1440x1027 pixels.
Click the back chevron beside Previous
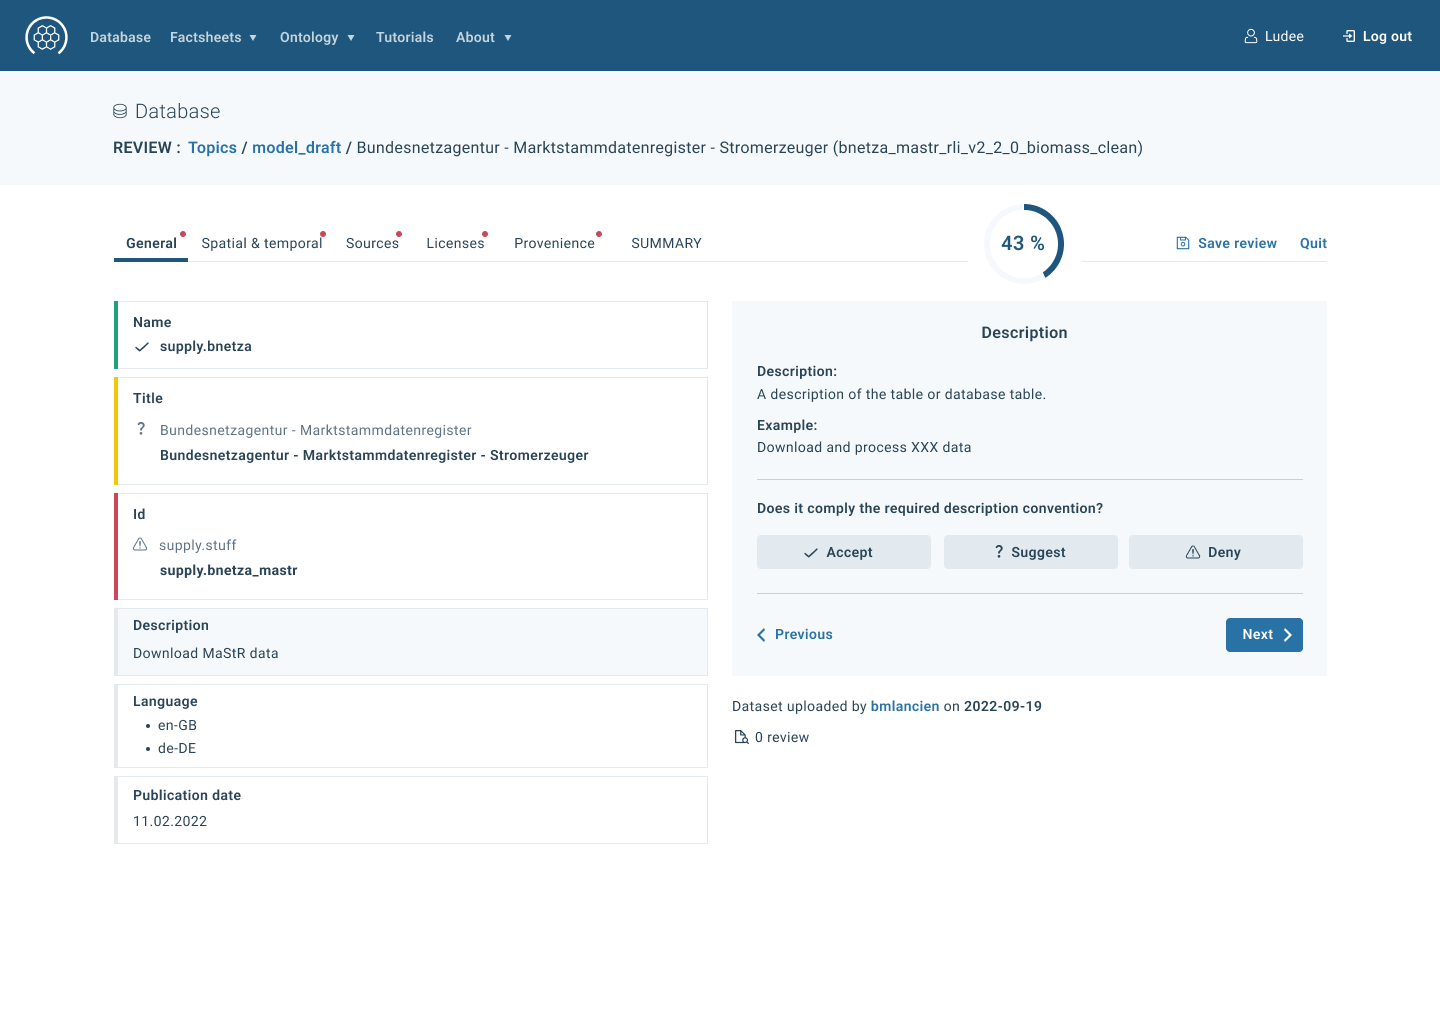coord(761,634)
